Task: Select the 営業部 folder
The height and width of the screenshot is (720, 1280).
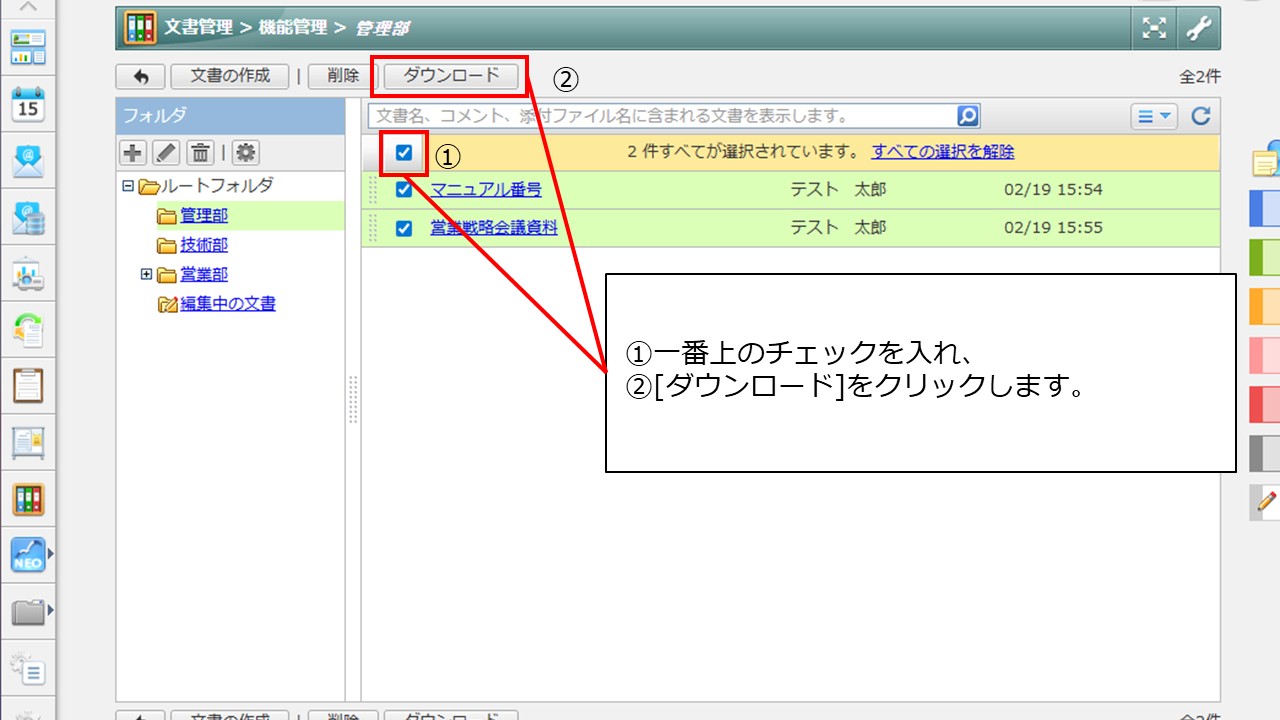Action: 204,274
